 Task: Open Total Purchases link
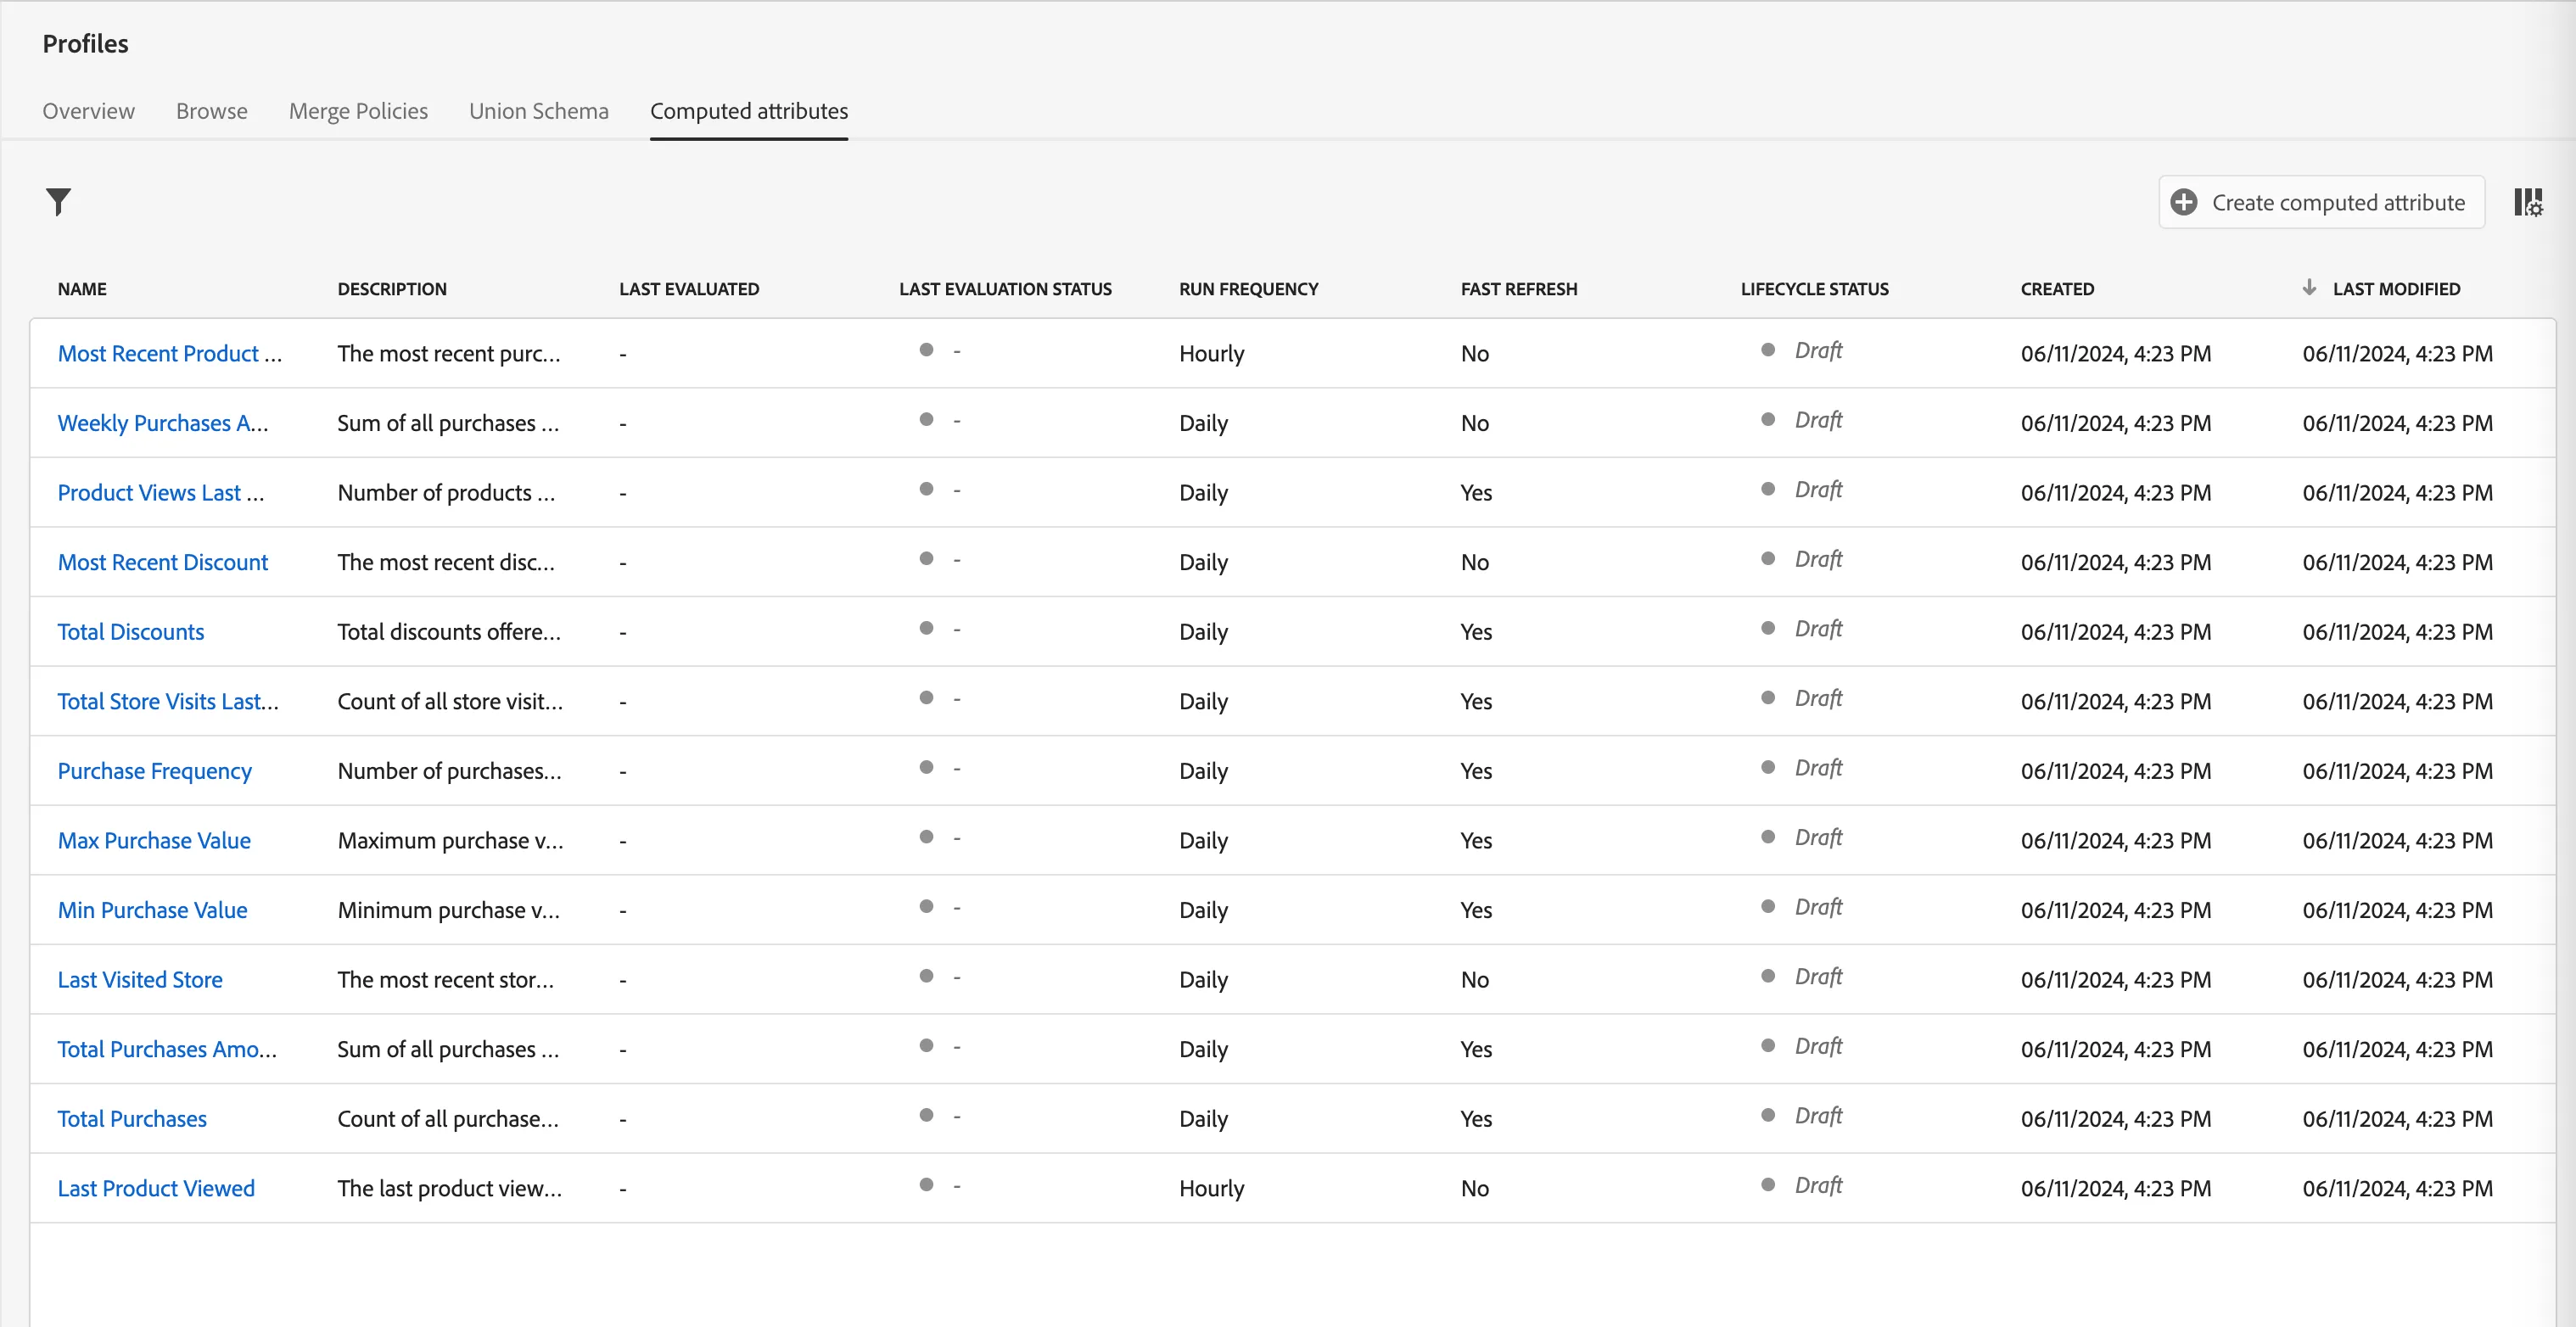click(132, 1118)
